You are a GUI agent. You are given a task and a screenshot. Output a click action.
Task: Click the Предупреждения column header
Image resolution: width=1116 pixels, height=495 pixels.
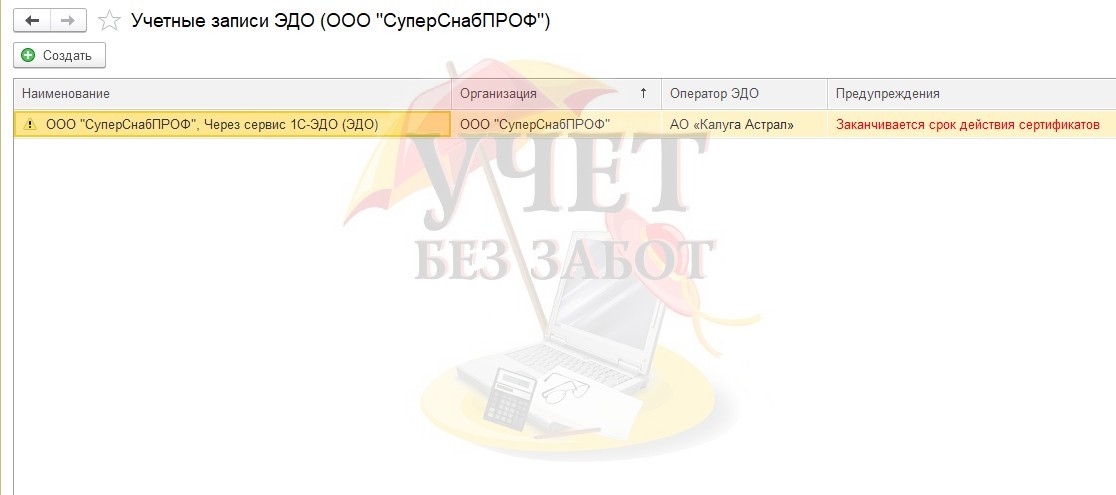point(972,93)
